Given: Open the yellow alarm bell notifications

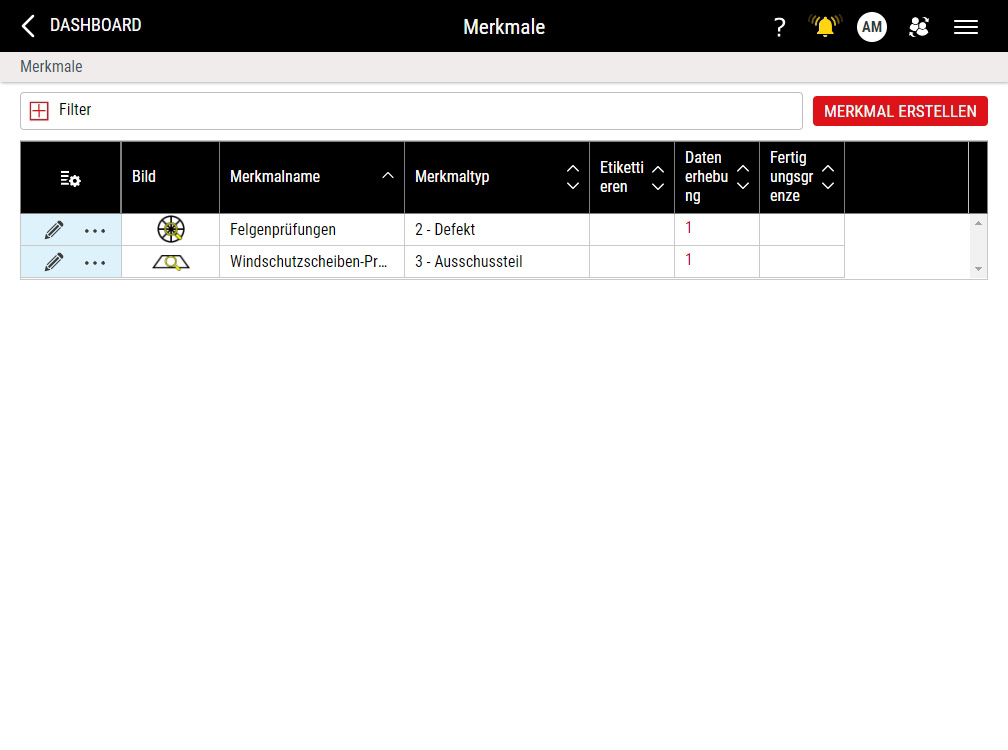Looking at the screenshot, I should (825, 27).
